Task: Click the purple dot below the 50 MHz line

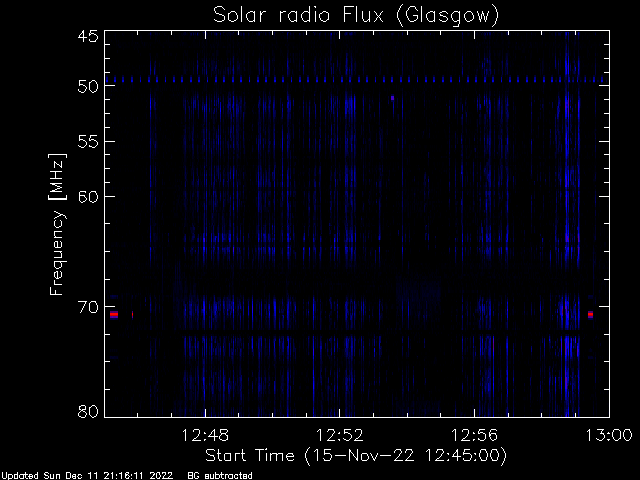Action: (392, 98)
